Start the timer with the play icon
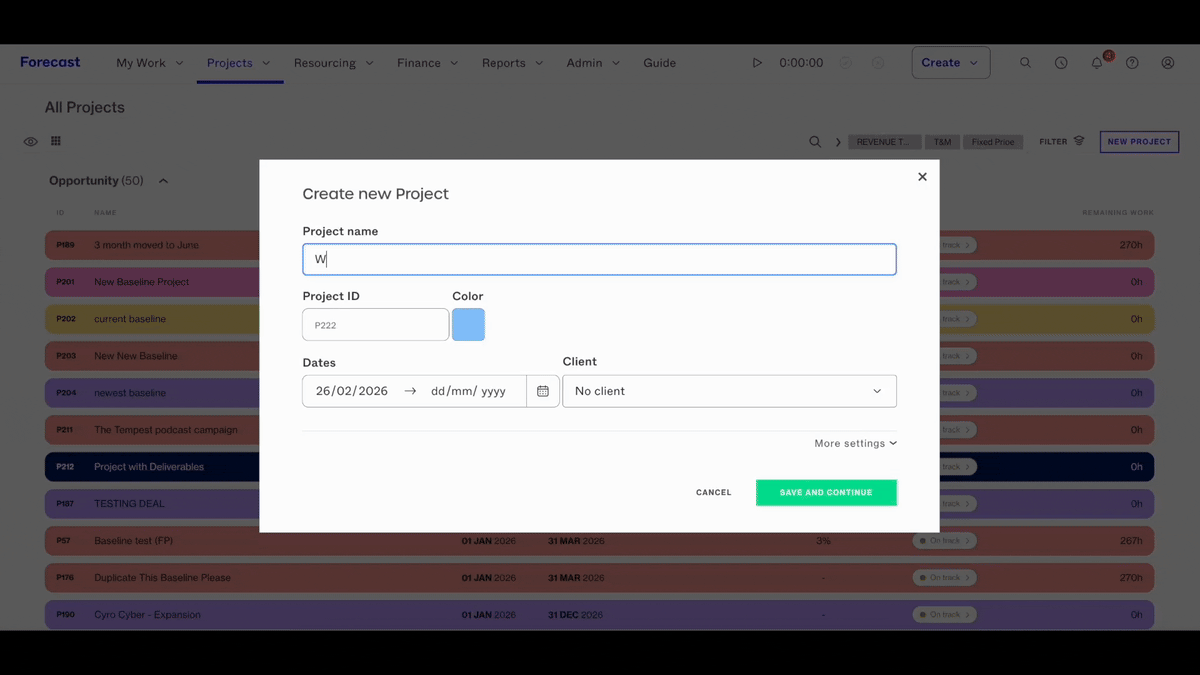 757,63
